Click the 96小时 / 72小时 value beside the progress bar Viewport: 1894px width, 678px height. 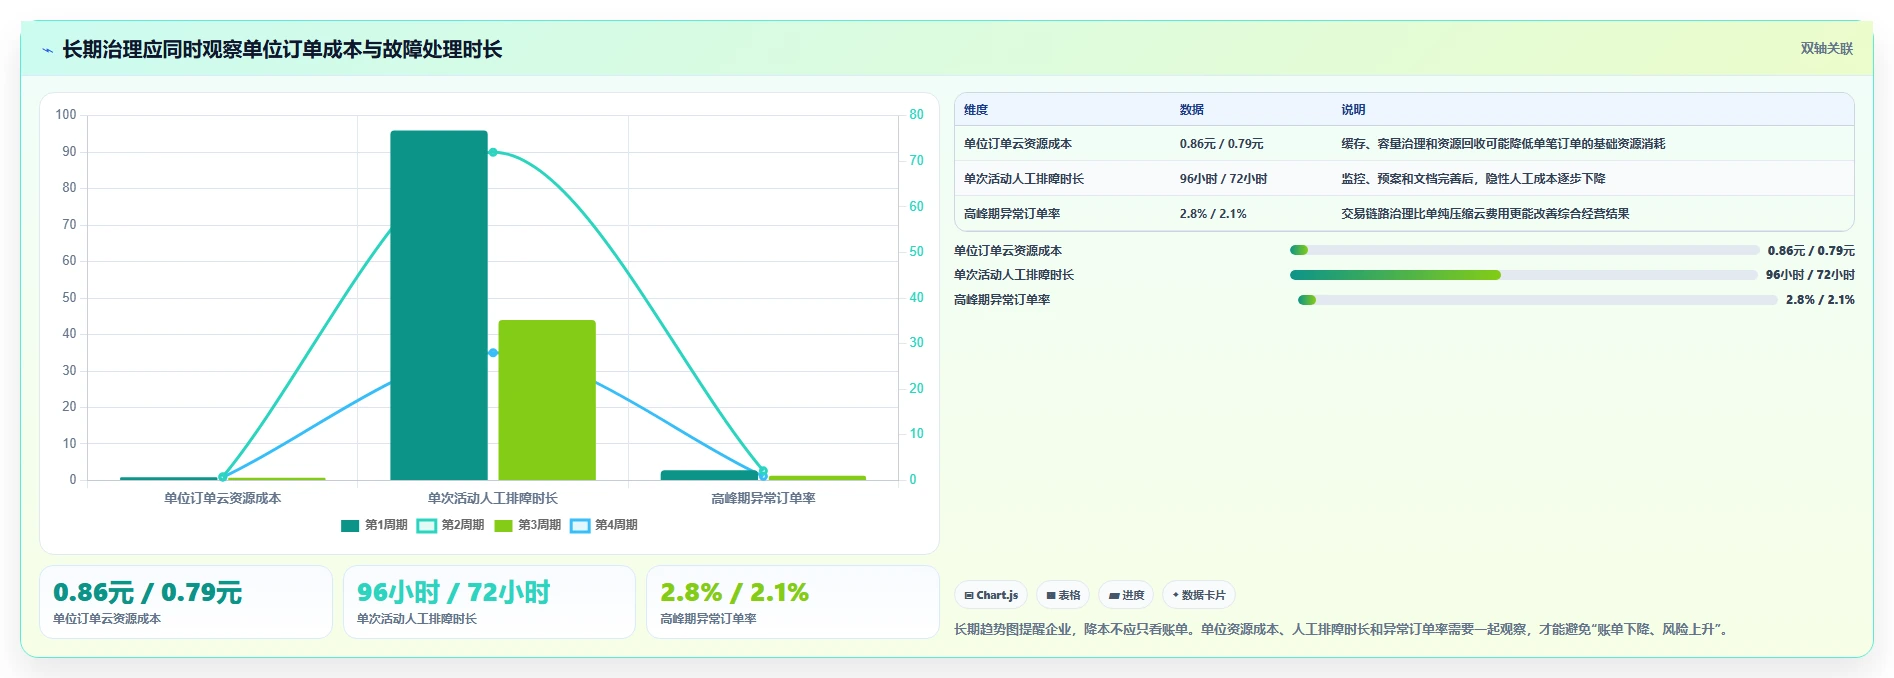pyautogui.click(x=1810, y=275)
